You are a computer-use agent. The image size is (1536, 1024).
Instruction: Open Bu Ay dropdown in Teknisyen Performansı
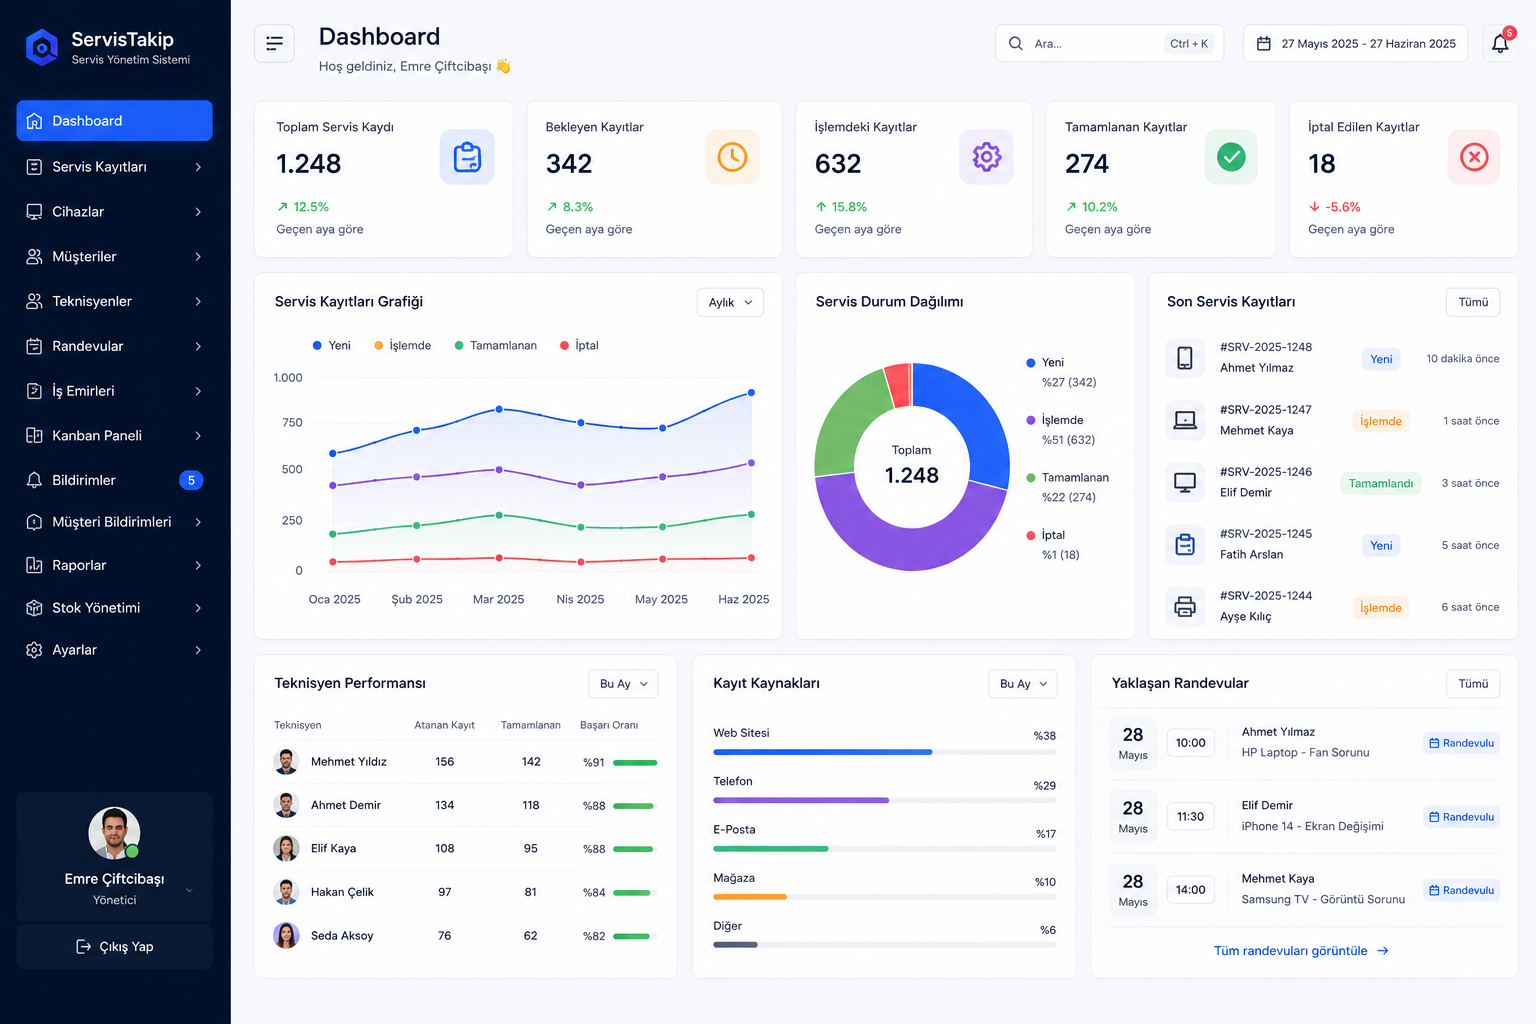(623, 684)
